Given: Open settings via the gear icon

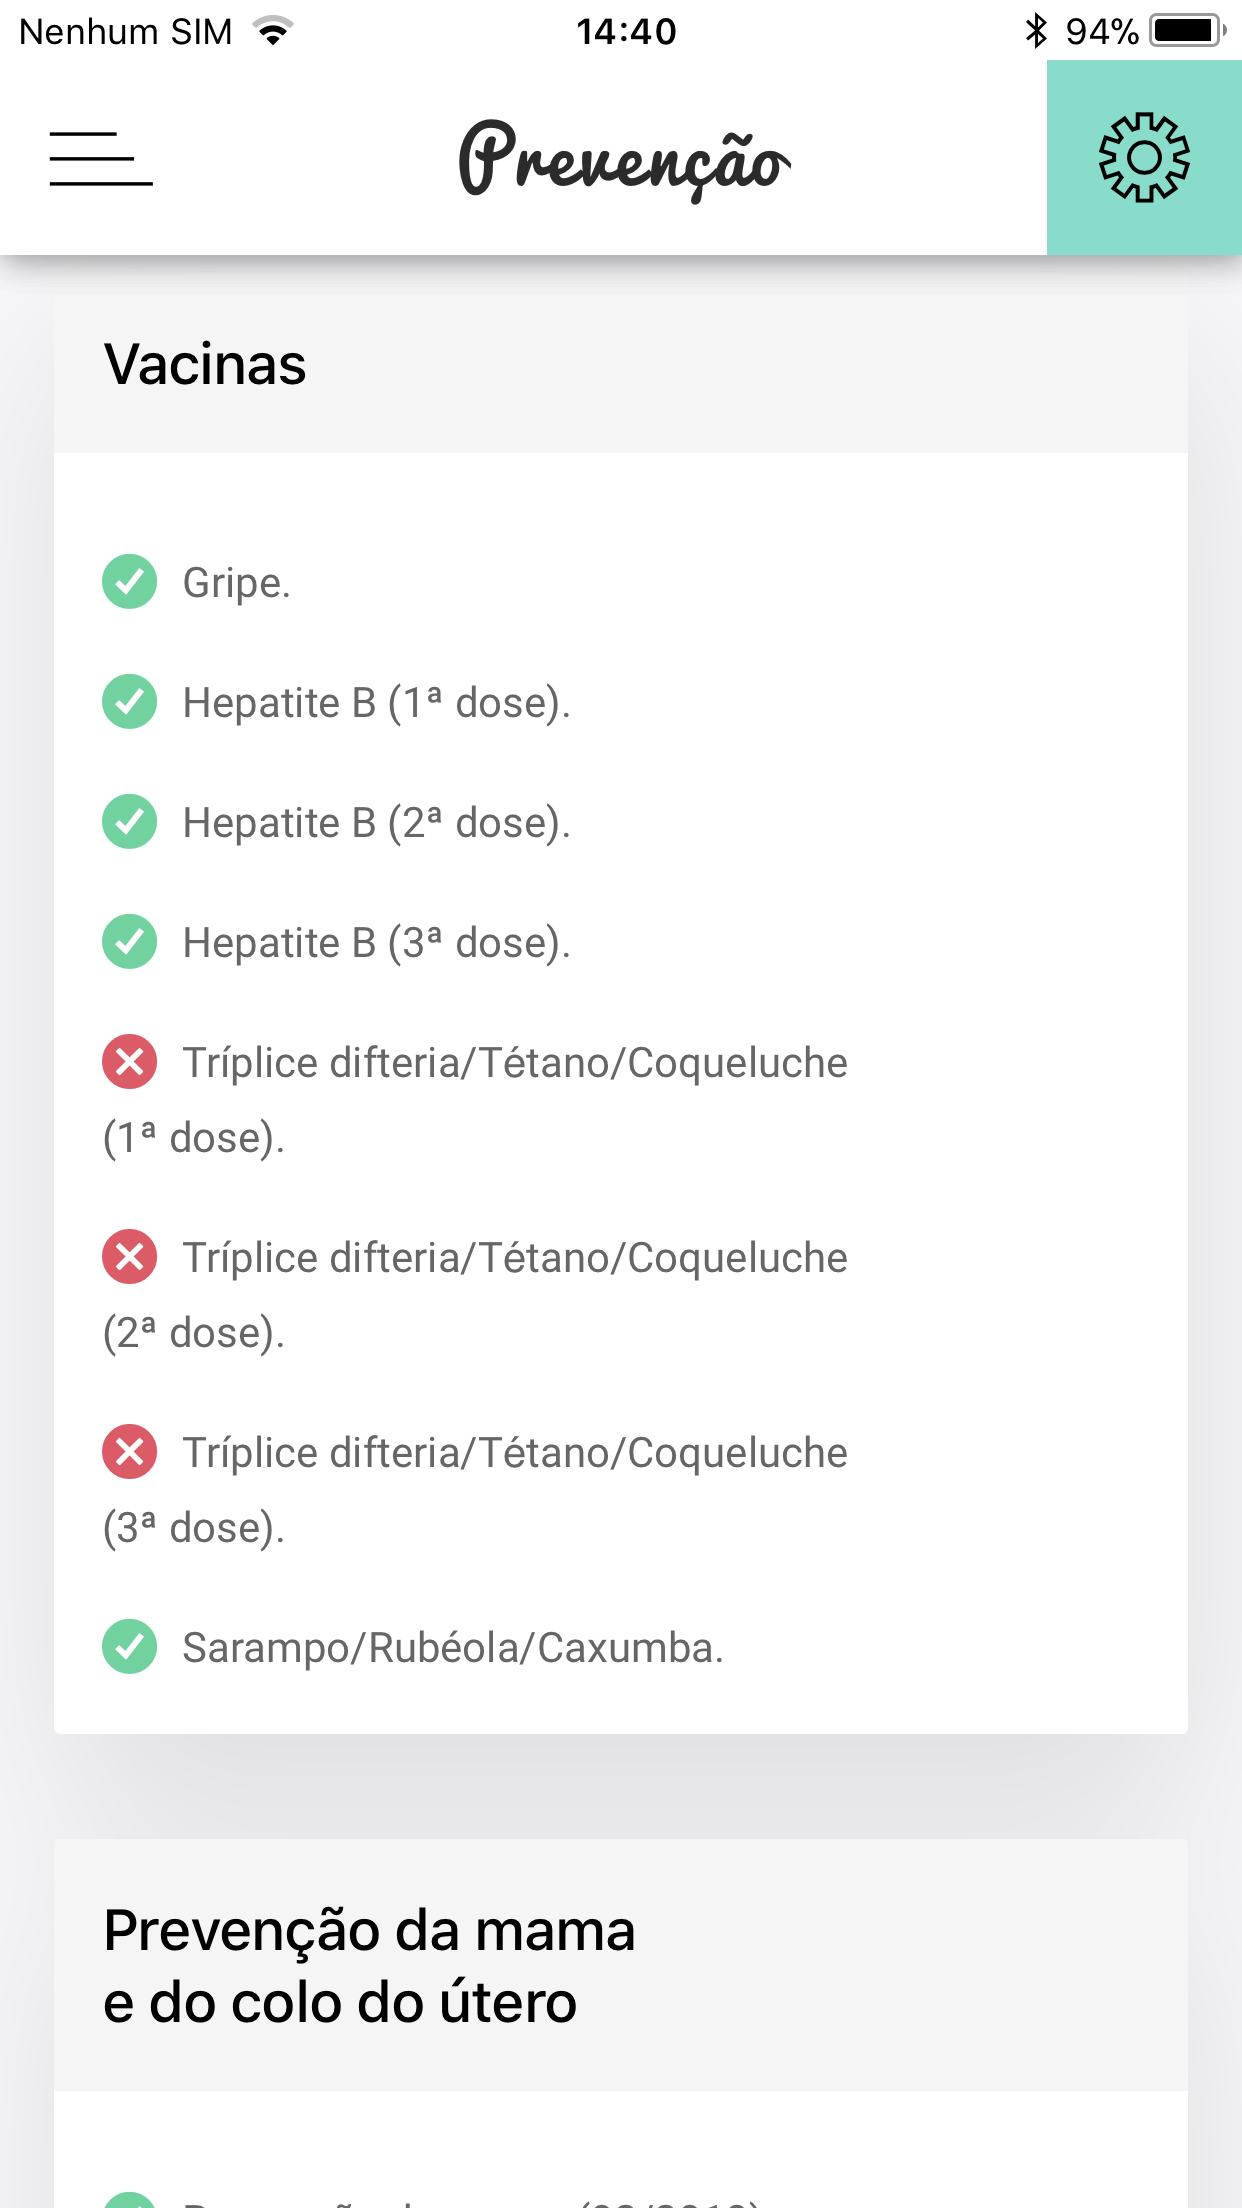Looking at the screenshot, I should point(1144,157).
